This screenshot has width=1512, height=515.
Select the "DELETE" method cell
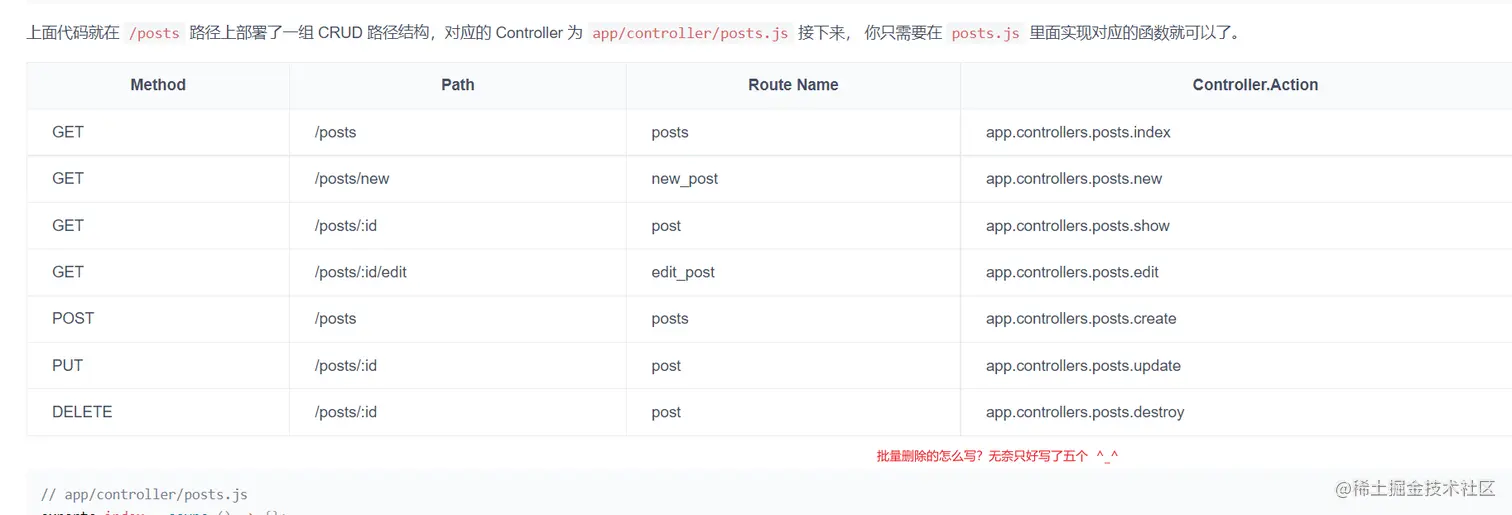[x=82, y=412]
